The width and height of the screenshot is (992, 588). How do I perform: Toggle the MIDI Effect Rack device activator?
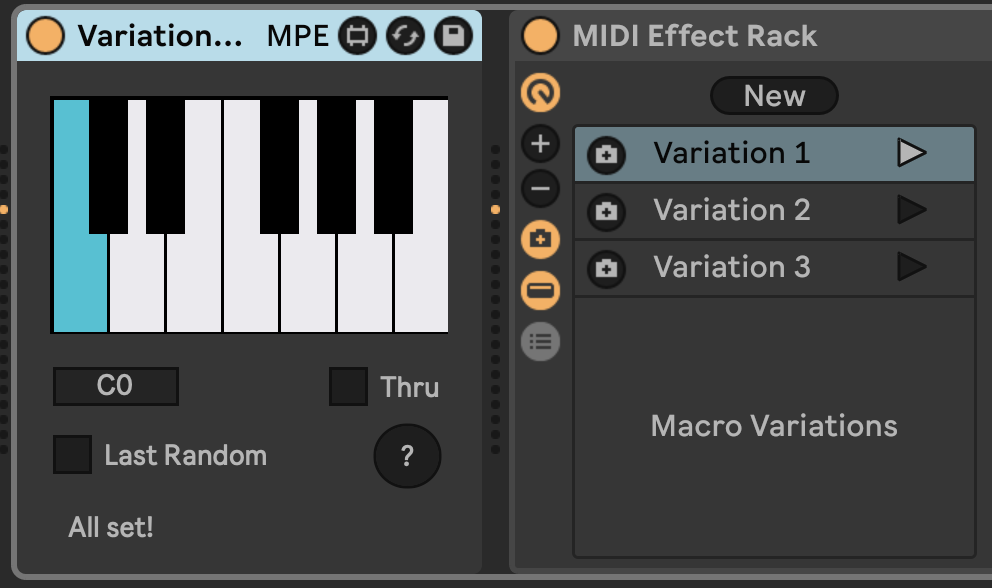pos(541,36)
